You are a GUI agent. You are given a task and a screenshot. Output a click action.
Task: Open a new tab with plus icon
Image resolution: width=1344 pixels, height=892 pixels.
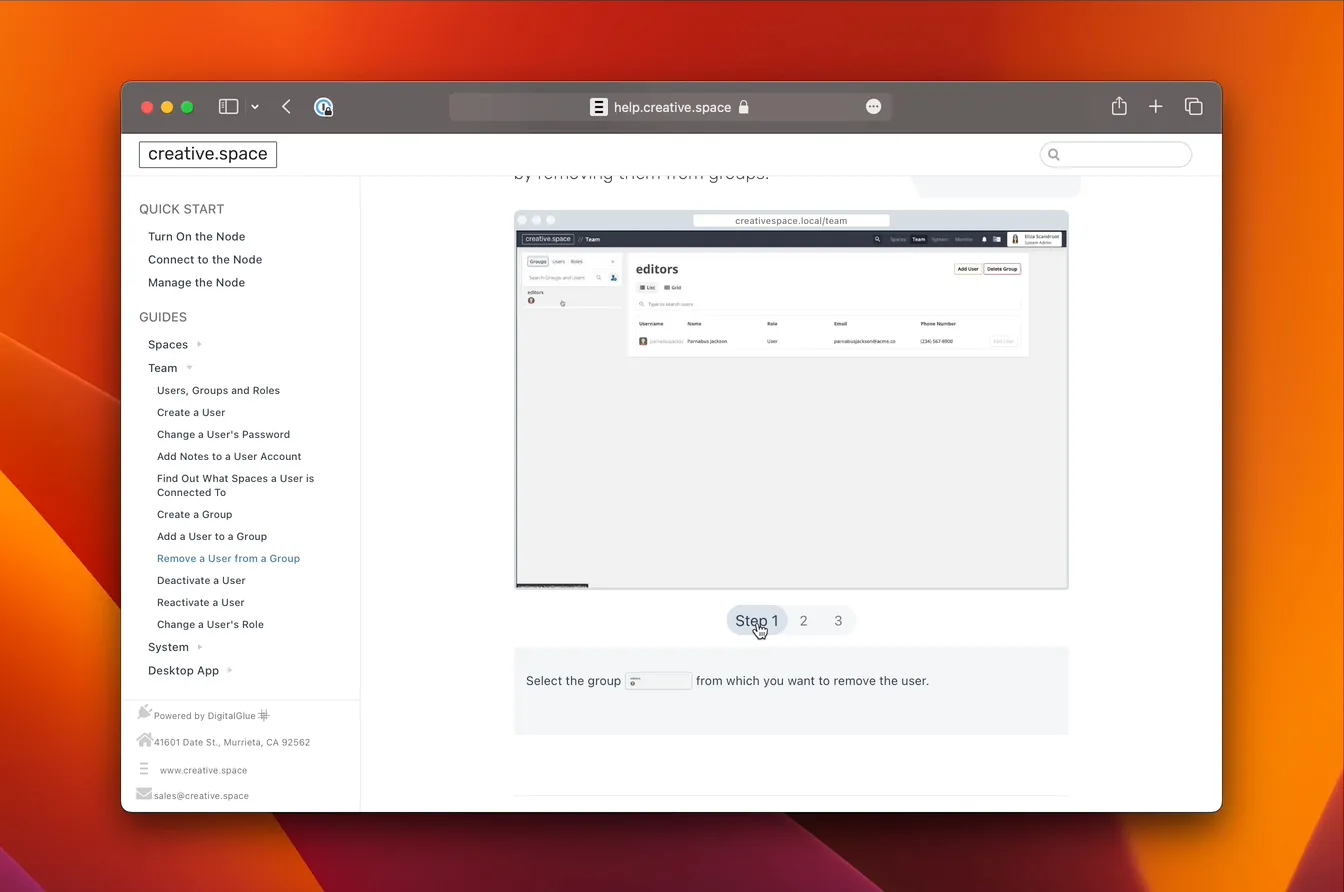pyautogui.click(x=1155, y=107)
